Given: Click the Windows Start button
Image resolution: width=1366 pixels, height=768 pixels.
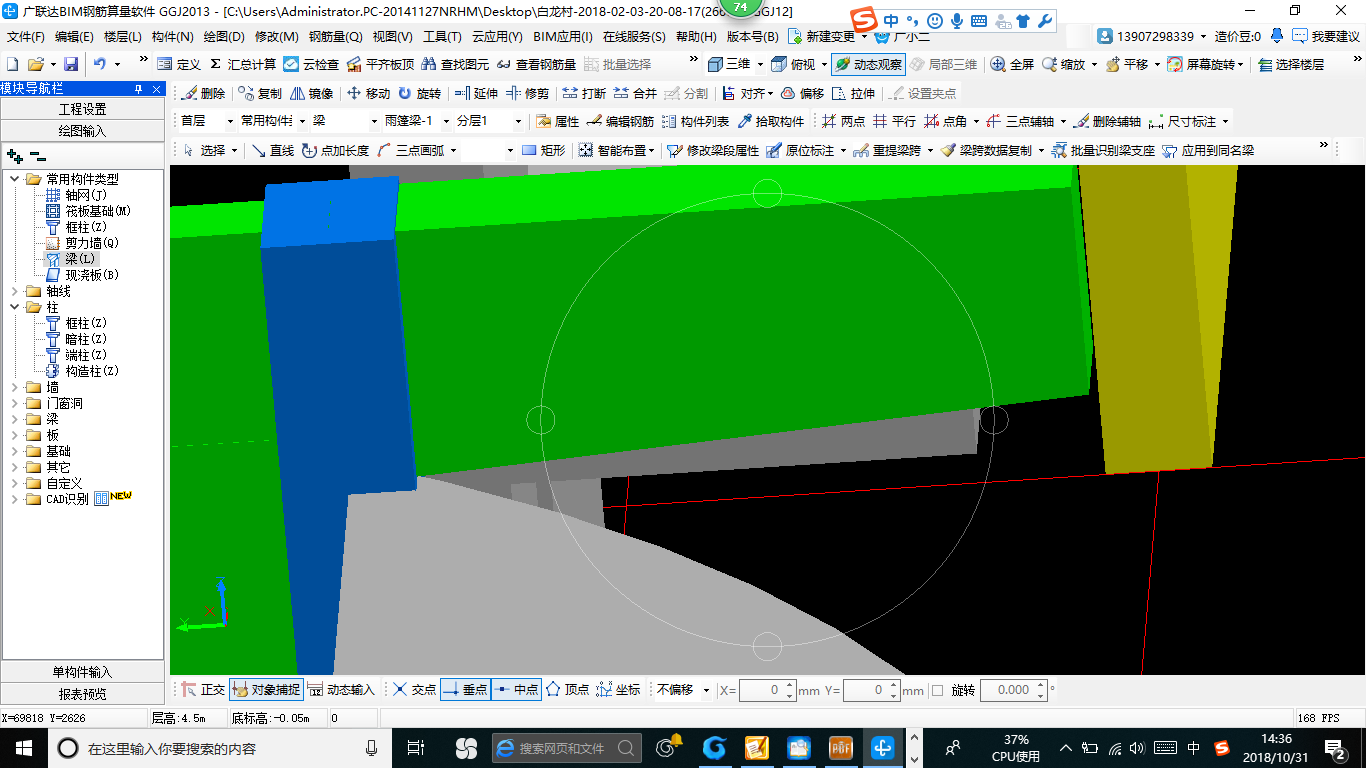Looking at the screenshot, I should 22,747.
